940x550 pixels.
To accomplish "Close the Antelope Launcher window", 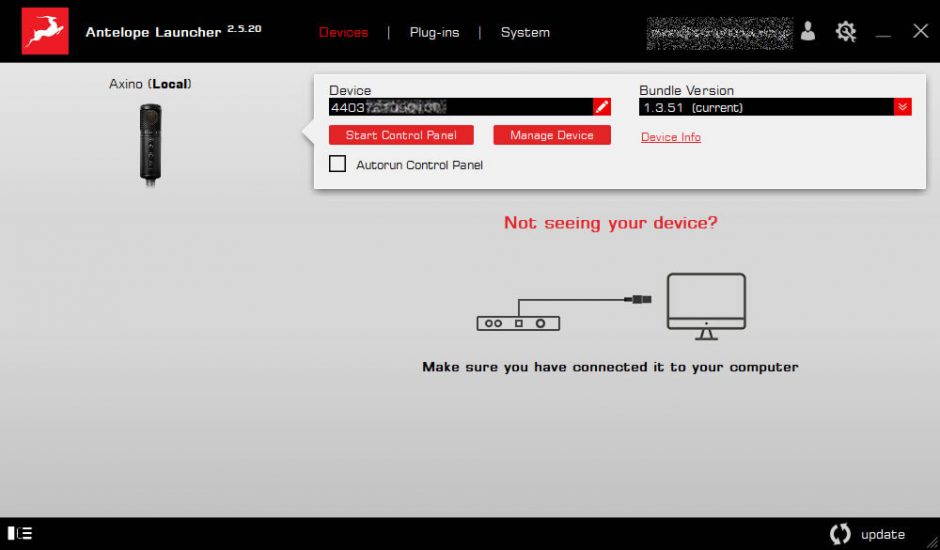I will click(x=920, y=31).
